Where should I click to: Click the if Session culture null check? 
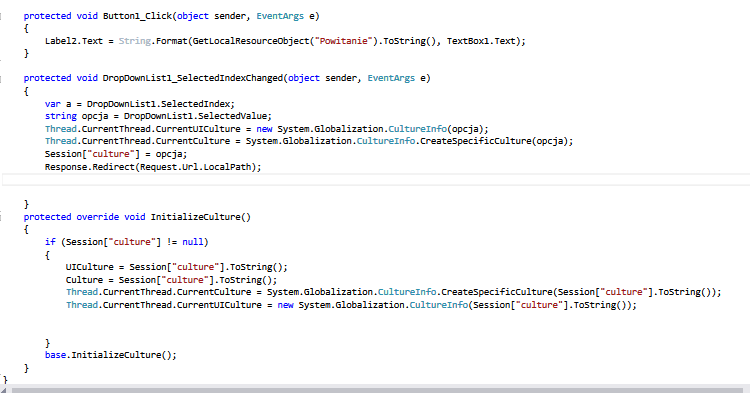pyautogui.click(x=127, y=242)
